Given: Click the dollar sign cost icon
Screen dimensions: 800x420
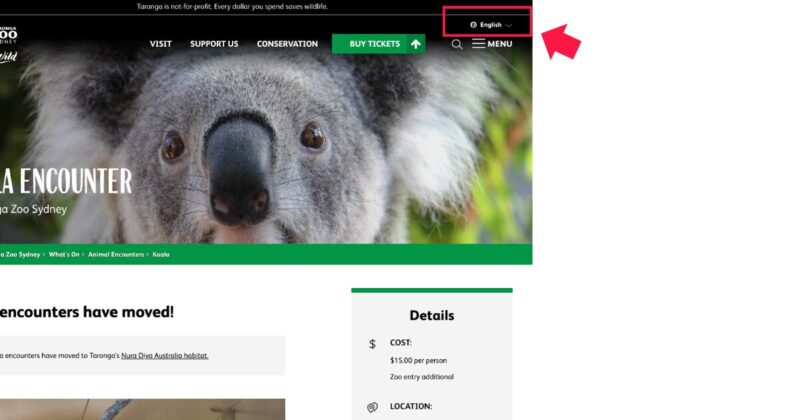Looking at the screenshot, I should click(372, 344).
